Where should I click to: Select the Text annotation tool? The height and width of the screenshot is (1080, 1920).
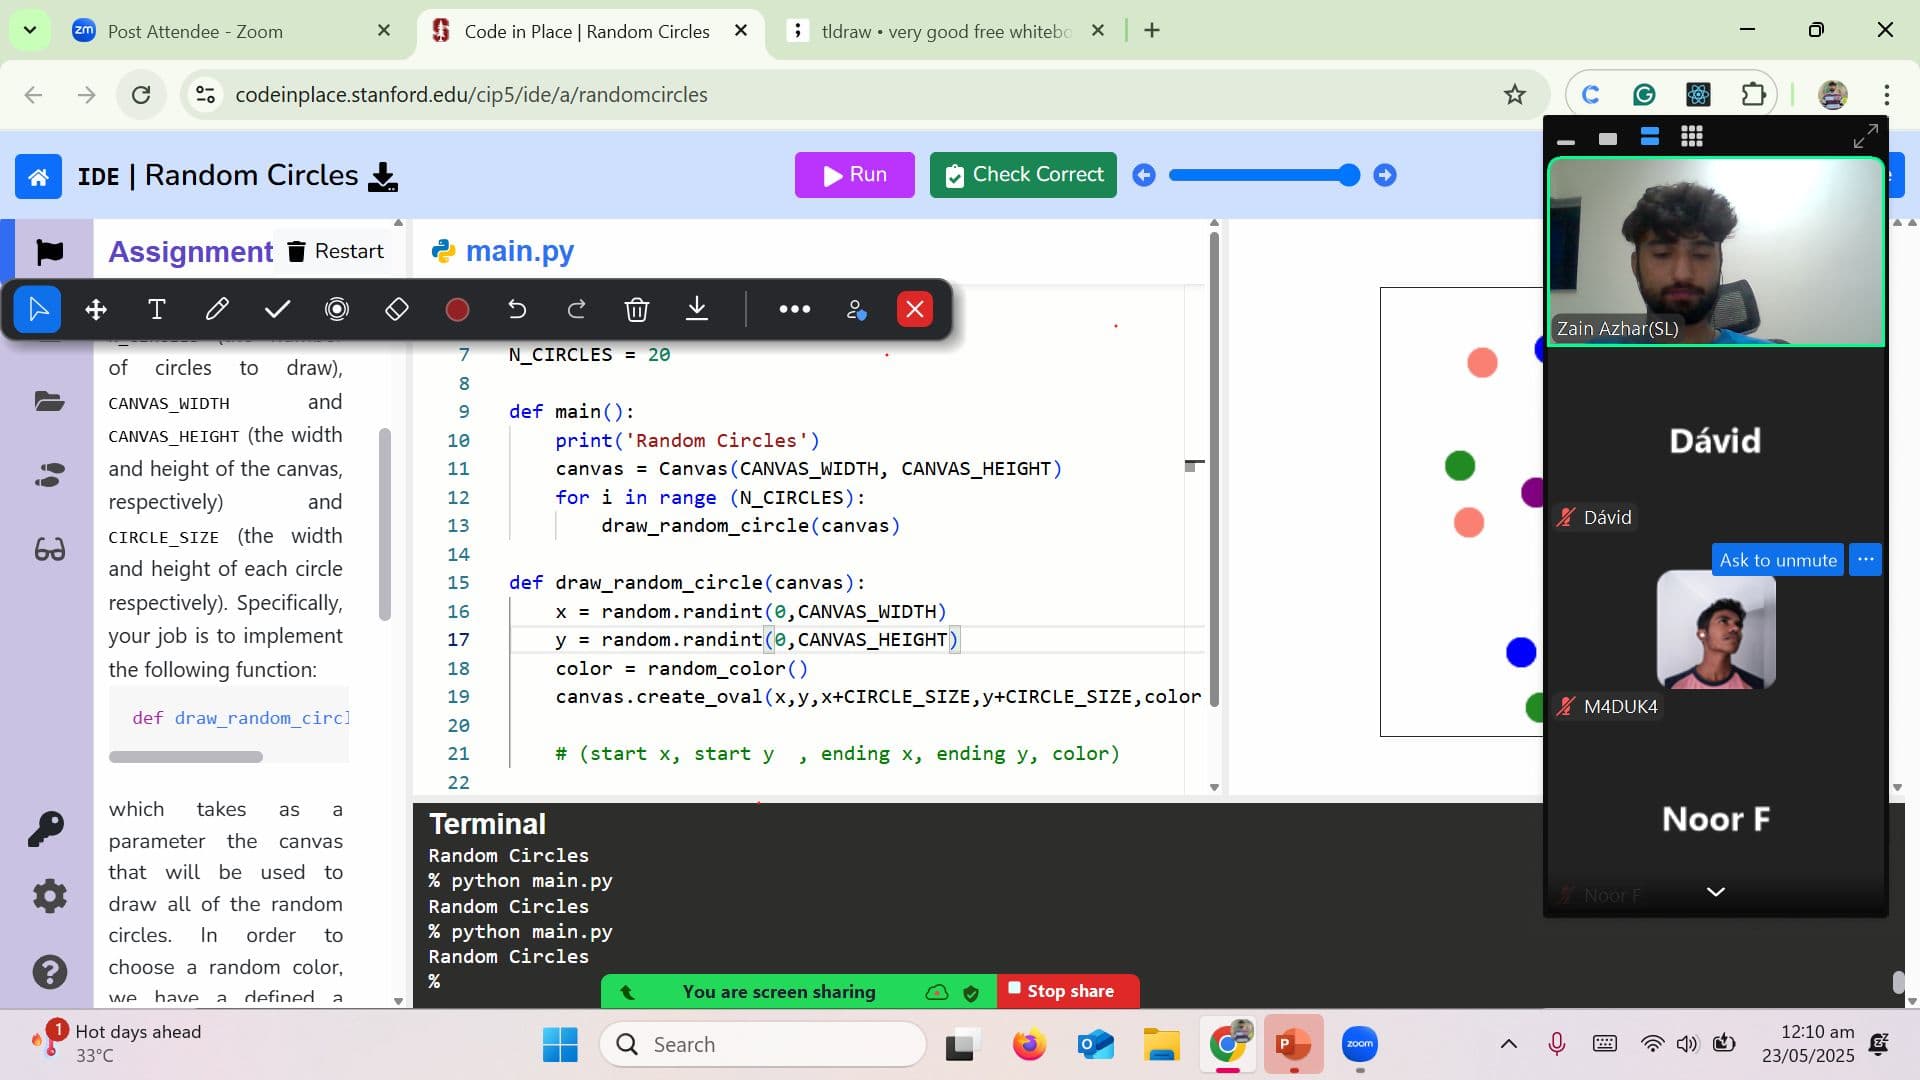tap(156, 309)
